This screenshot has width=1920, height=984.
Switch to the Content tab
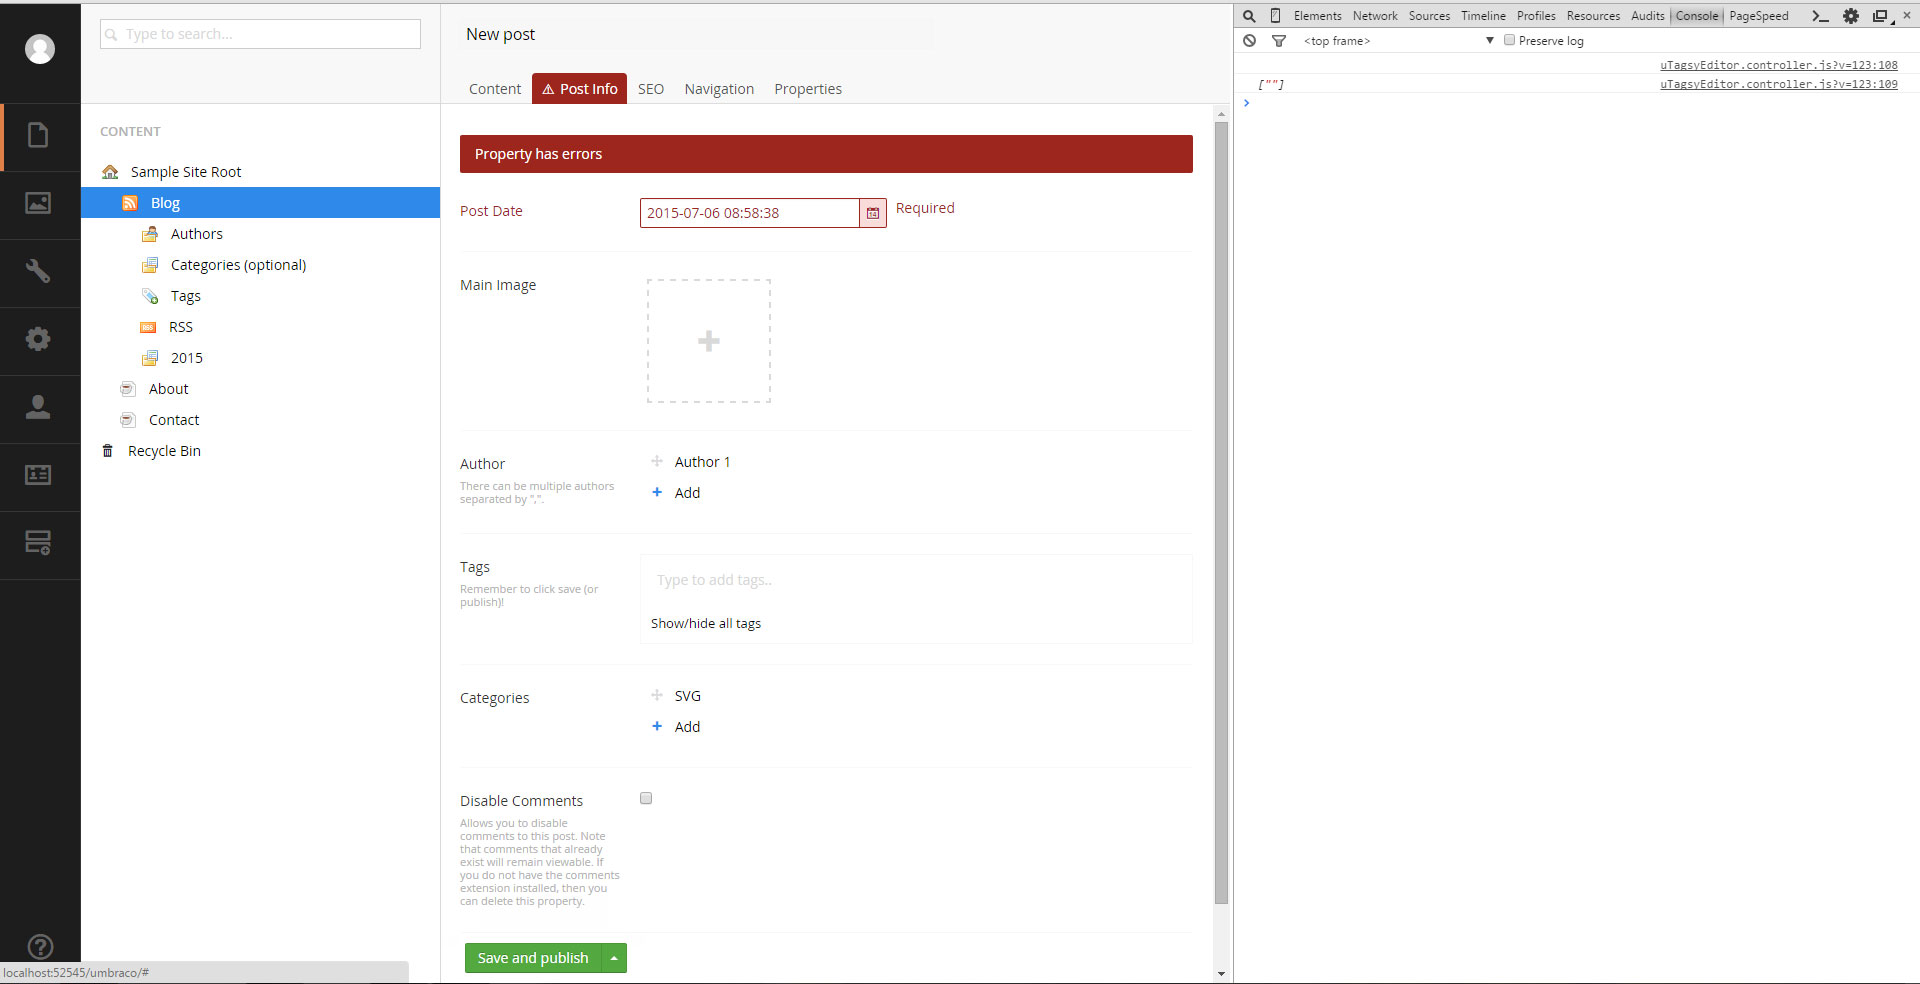click(x=495, y=89)
